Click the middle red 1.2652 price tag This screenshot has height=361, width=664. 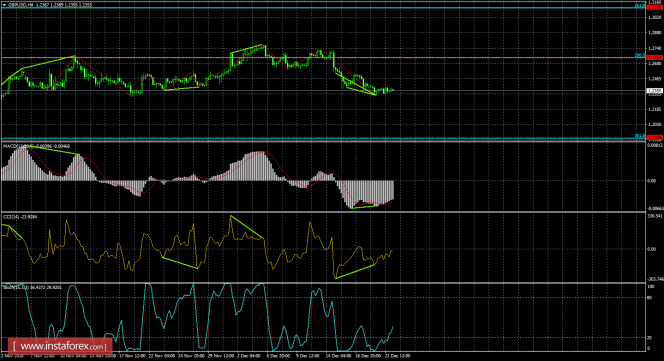655,57
